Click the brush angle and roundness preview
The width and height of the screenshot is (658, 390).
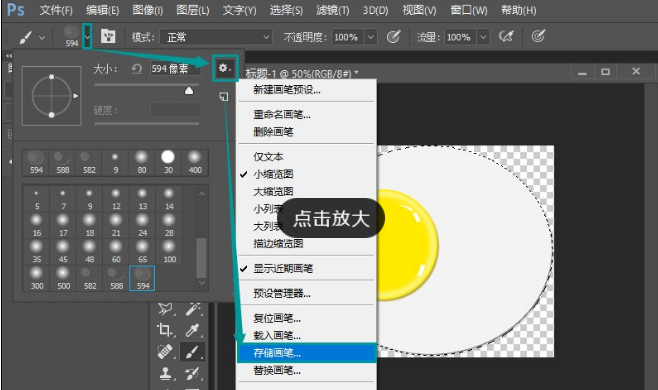[52, 96]
